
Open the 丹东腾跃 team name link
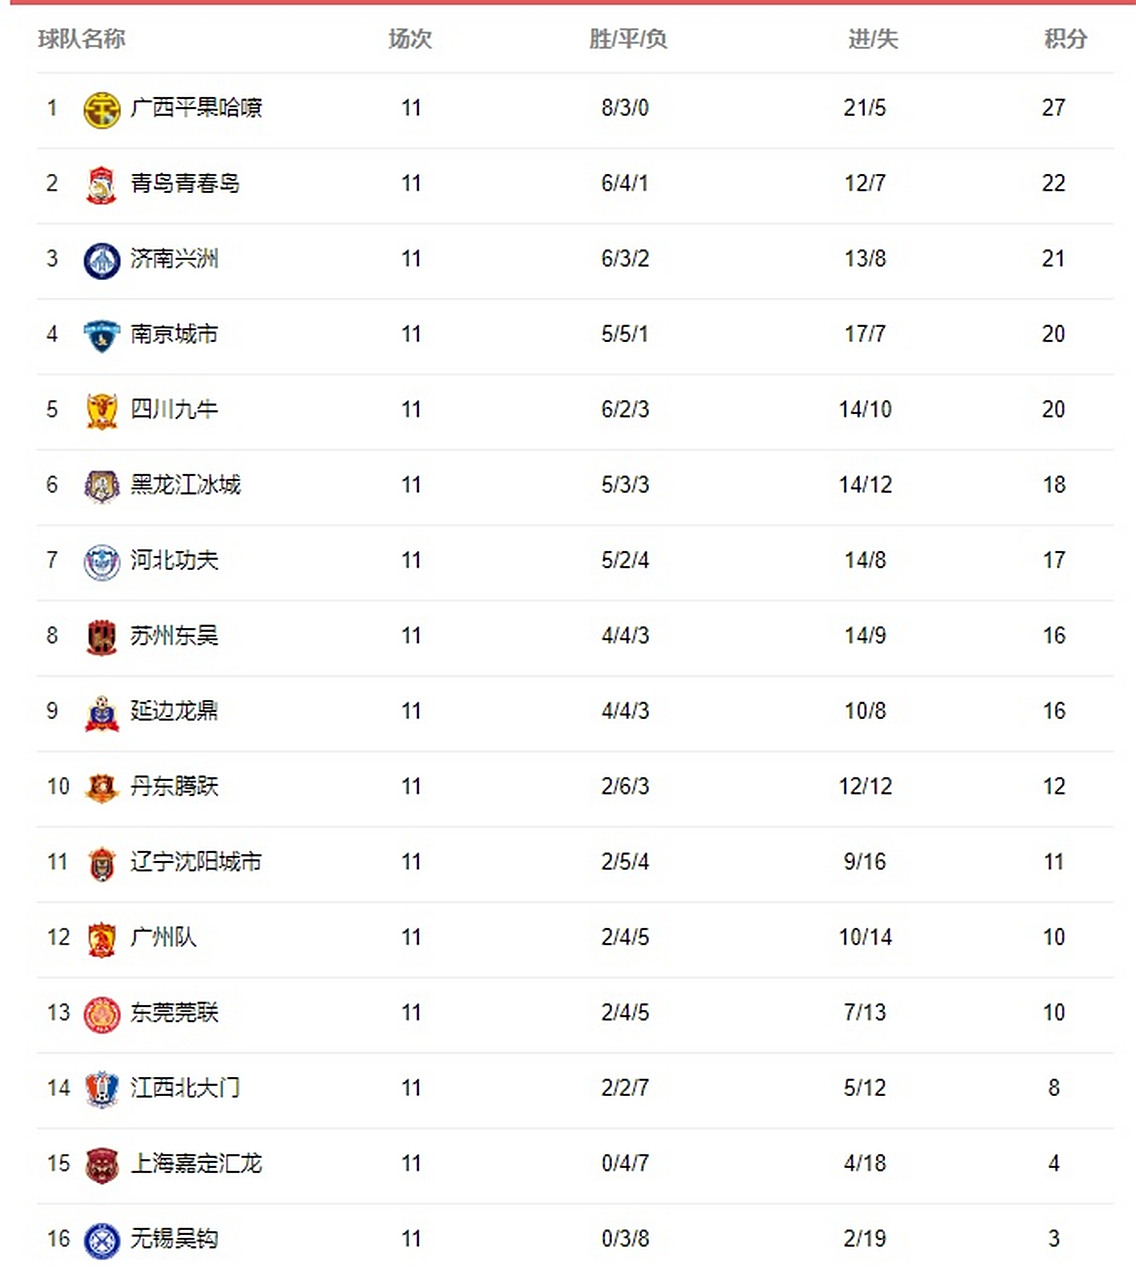(x=174, y=787)
